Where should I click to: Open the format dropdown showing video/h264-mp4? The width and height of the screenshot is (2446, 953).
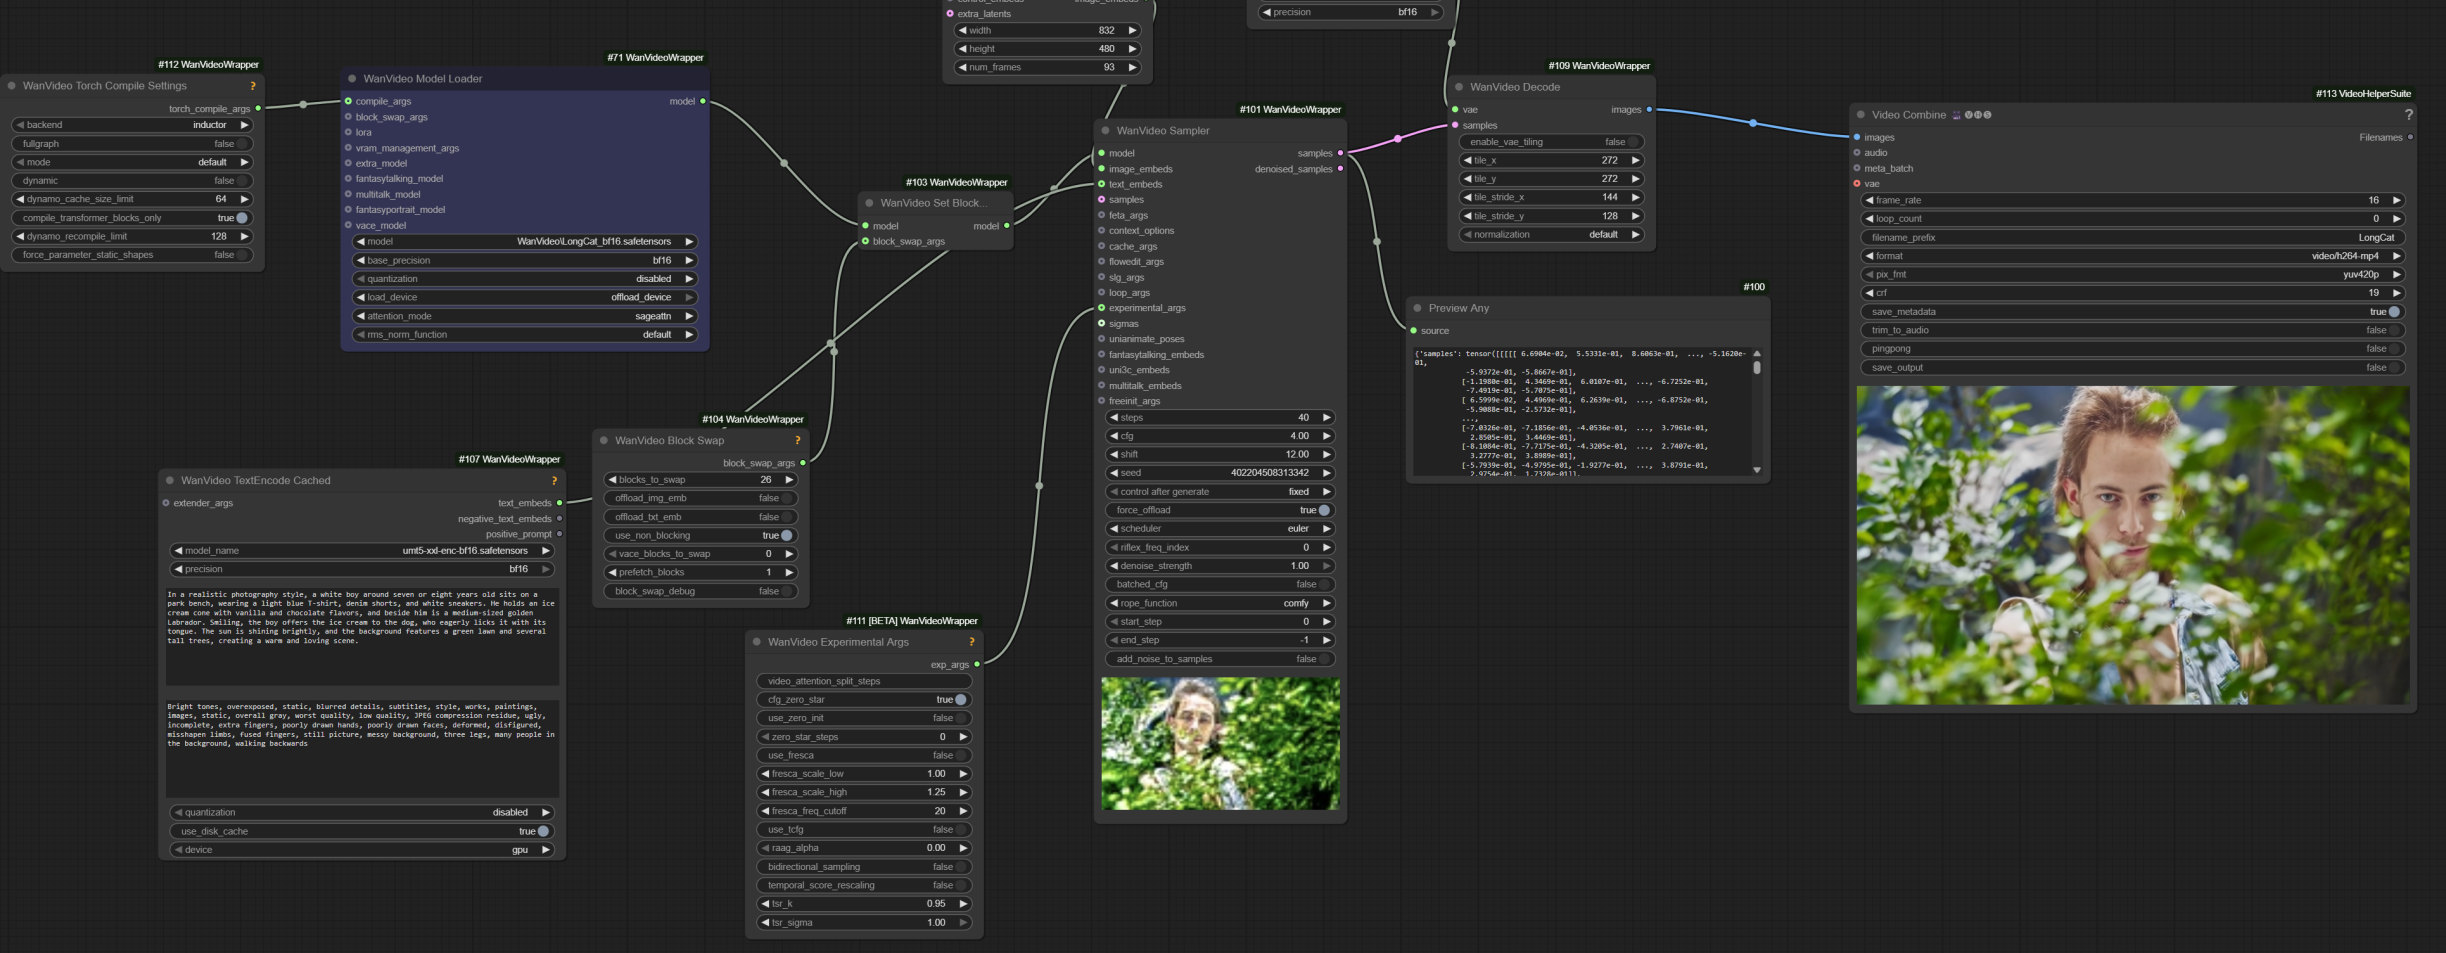(x=2131, y=256)
